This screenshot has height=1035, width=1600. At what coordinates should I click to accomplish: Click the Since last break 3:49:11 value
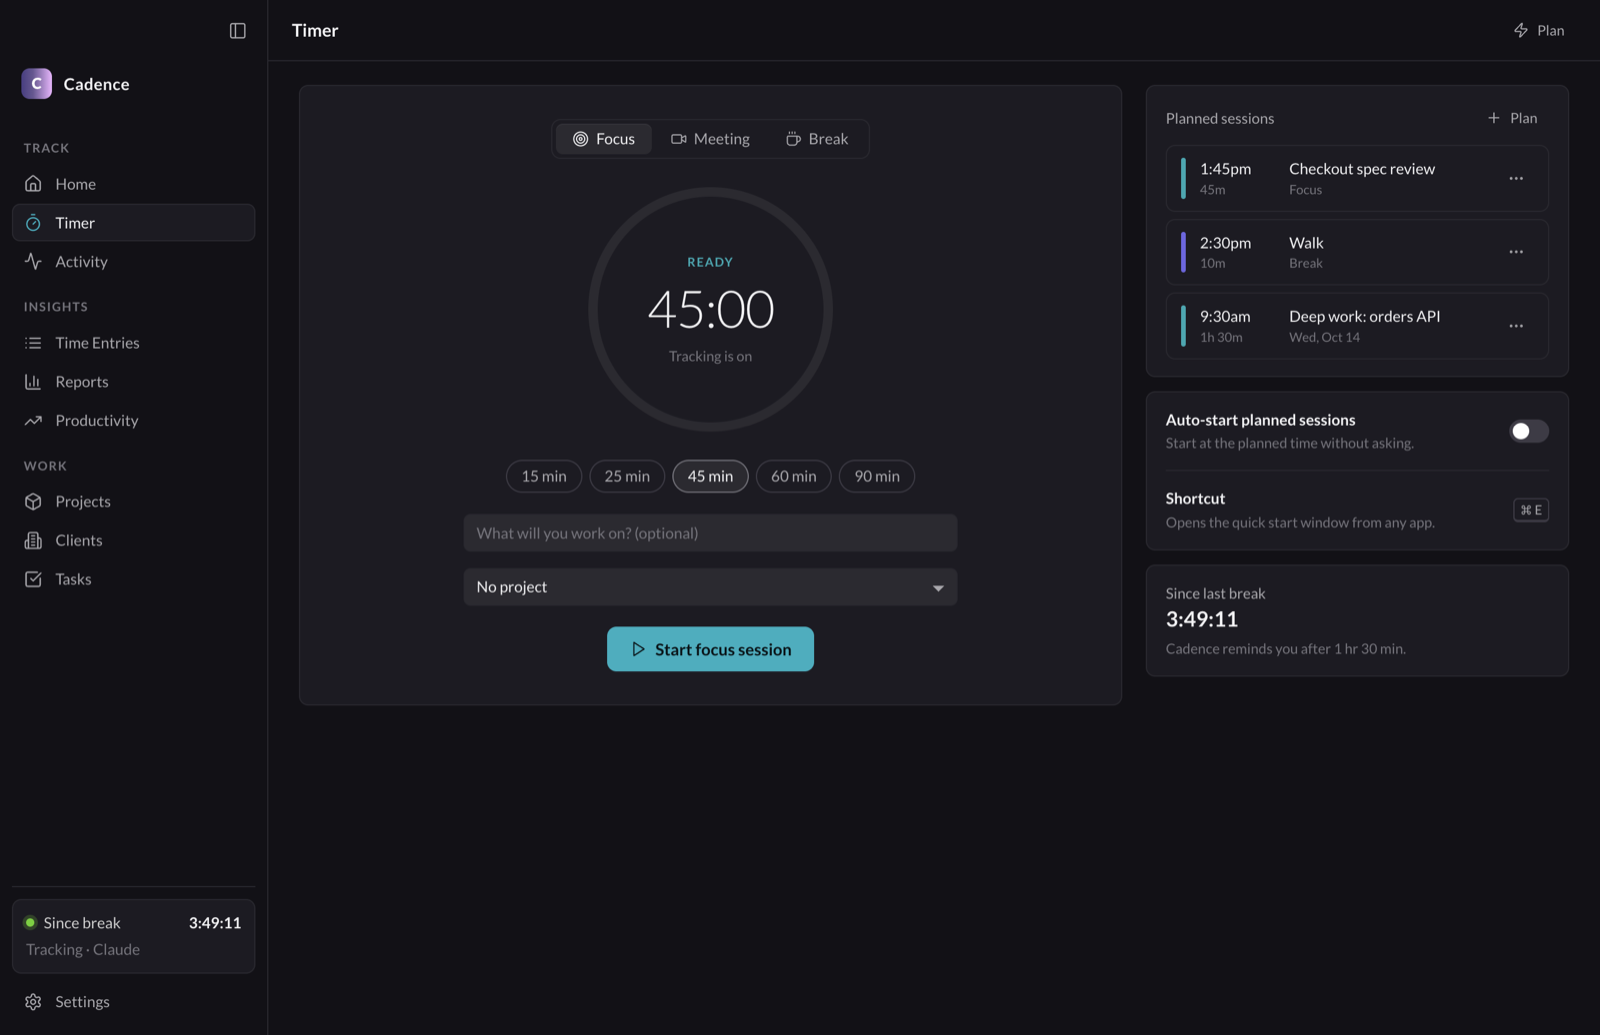point(1202,620)
